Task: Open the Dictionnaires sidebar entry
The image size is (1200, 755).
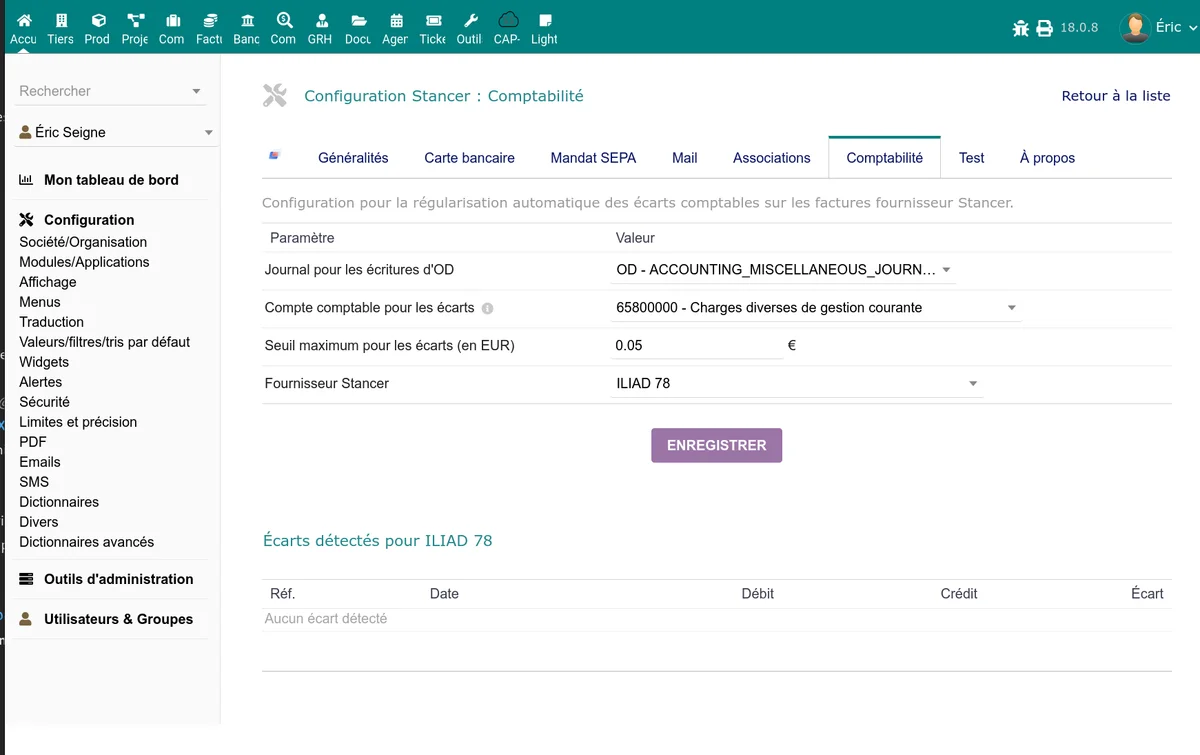Action: click(59, 502)
